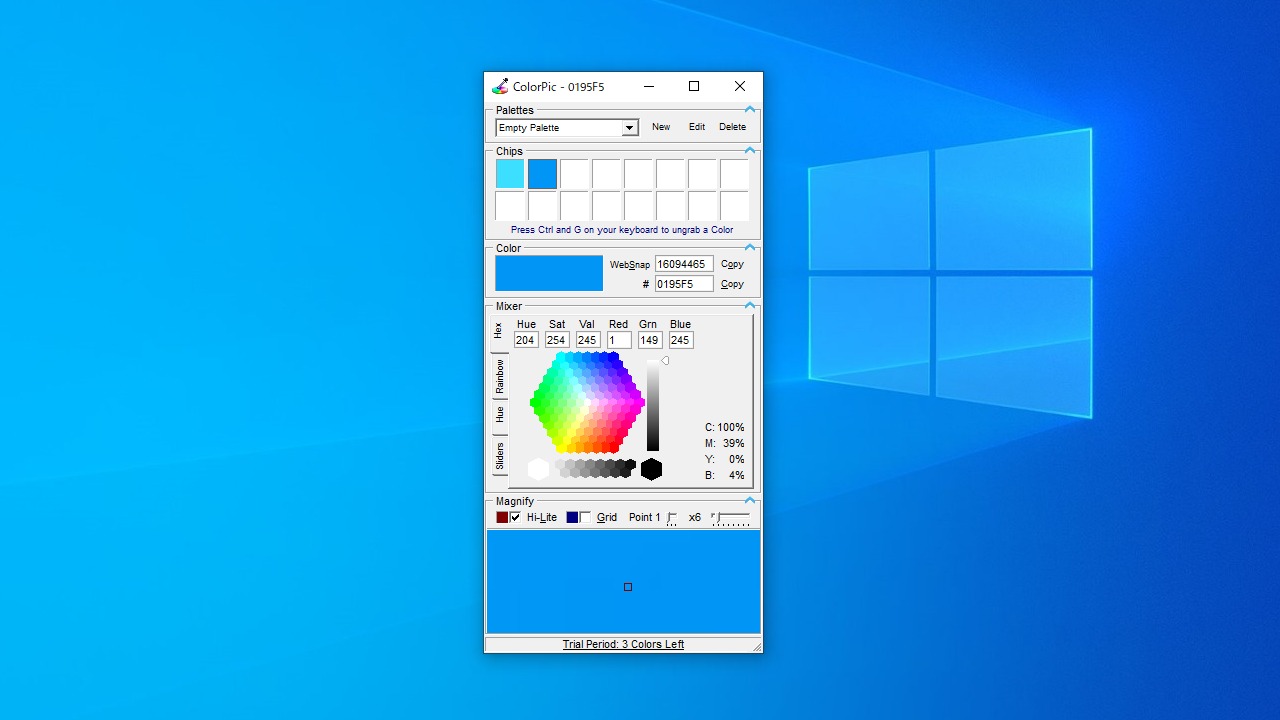Switch to the Hue mixer tab
Image resolution: width=1280 pixels, height=720 pixels.
[499, 415]
